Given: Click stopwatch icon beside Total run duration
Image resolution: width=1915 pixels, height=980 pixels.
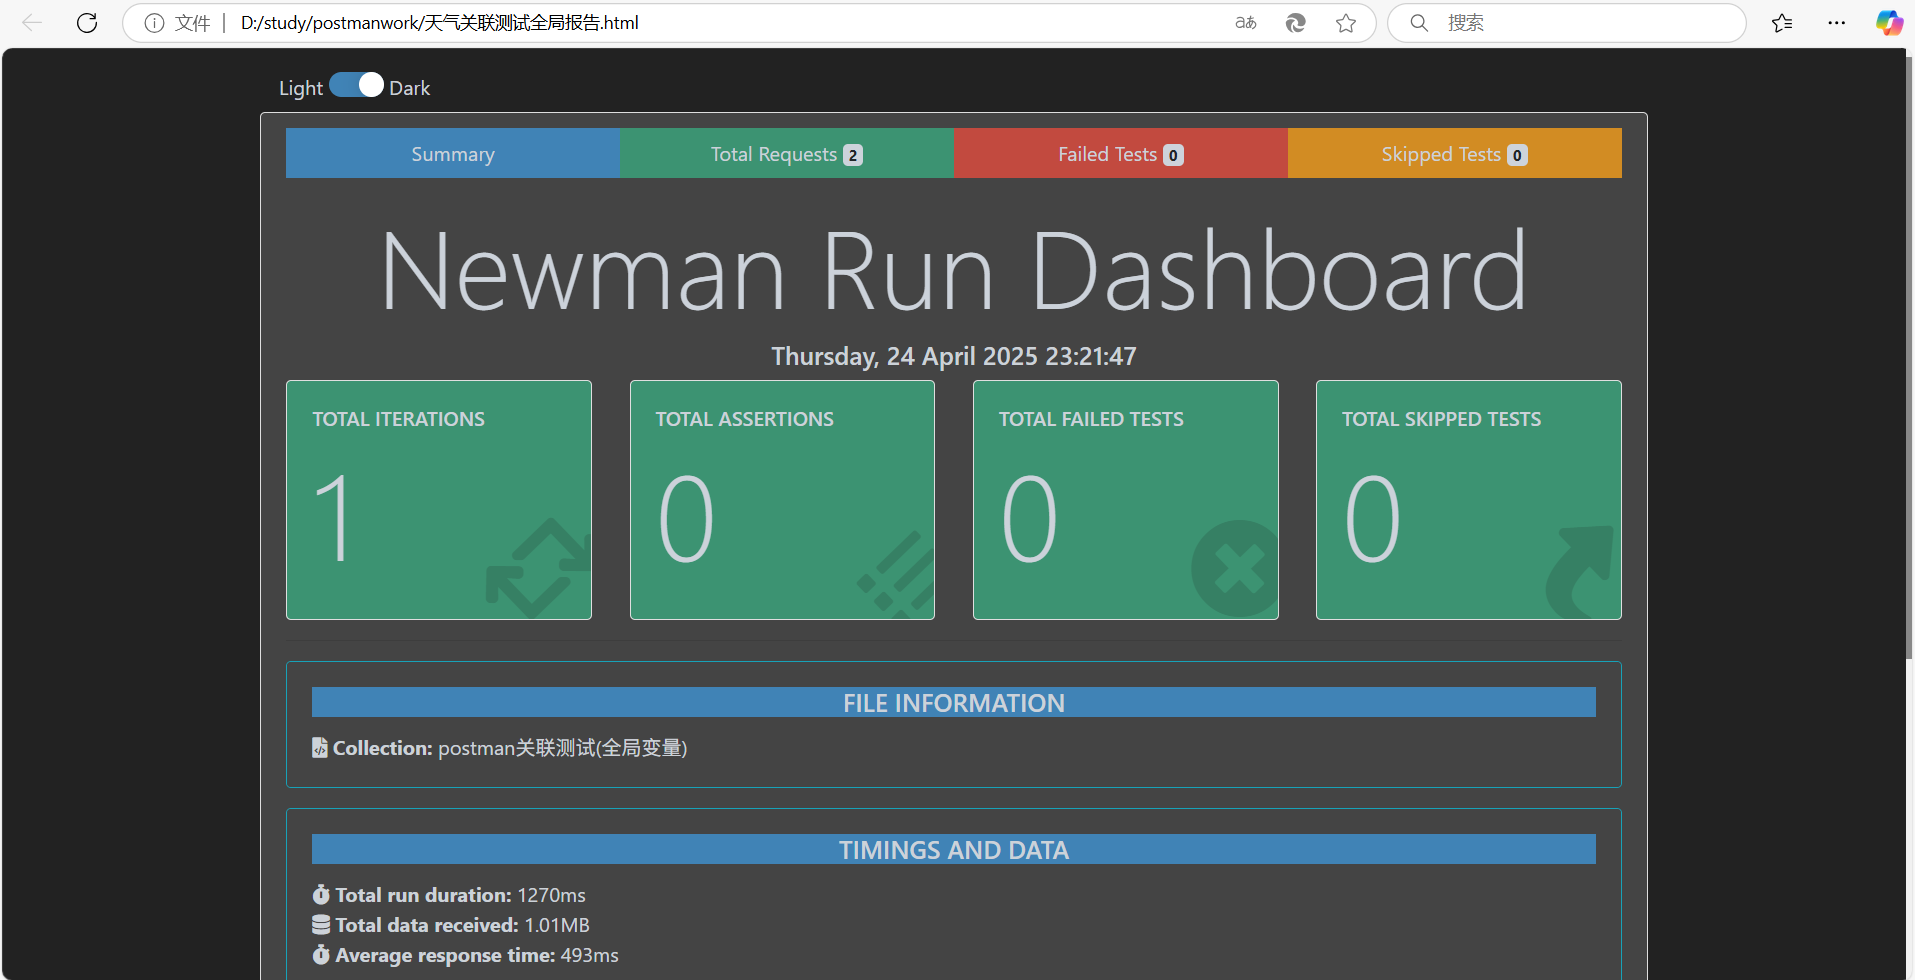Looking at the screenshot, I should point(321,894).
